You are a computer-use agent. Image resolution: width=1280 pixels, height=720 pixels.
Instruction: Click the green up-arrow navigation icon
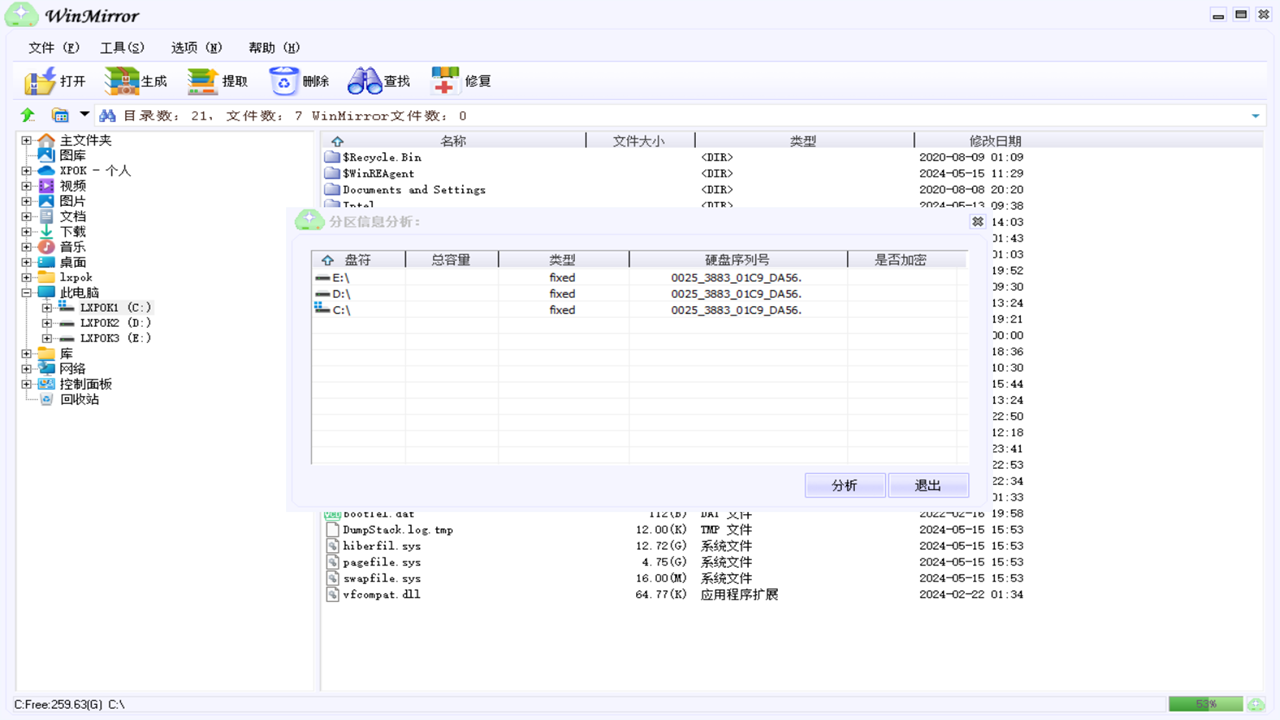pos(27,115)
